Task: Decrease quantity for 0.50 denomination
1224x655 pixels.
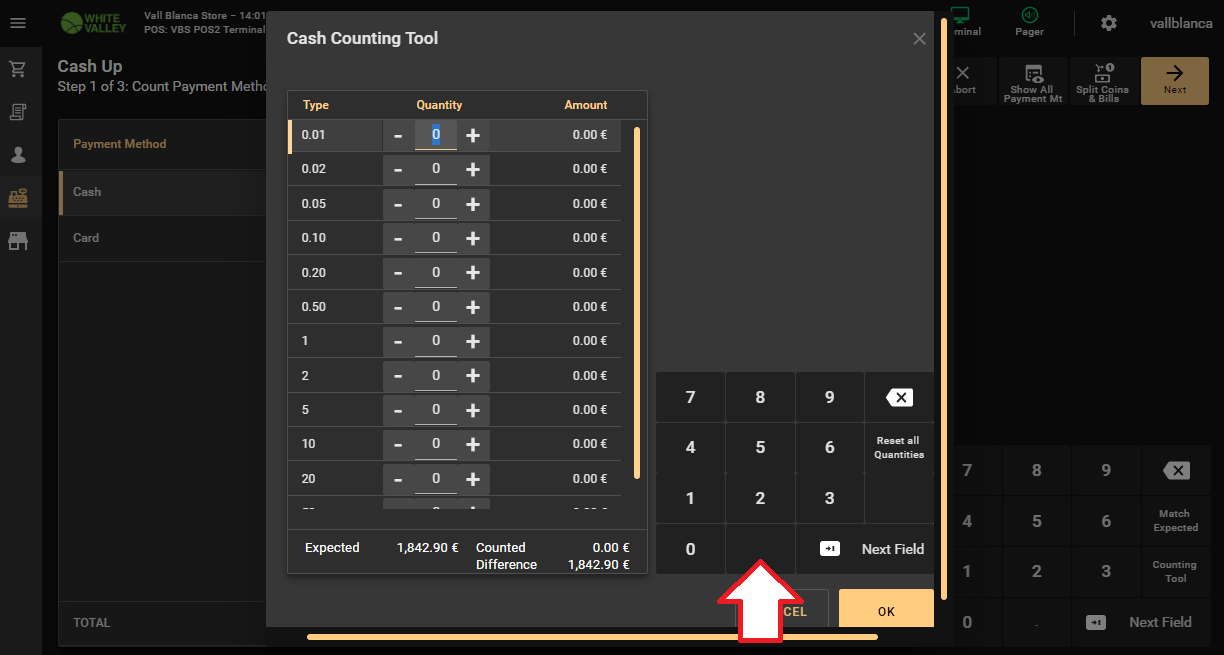Action: point(398,307)
